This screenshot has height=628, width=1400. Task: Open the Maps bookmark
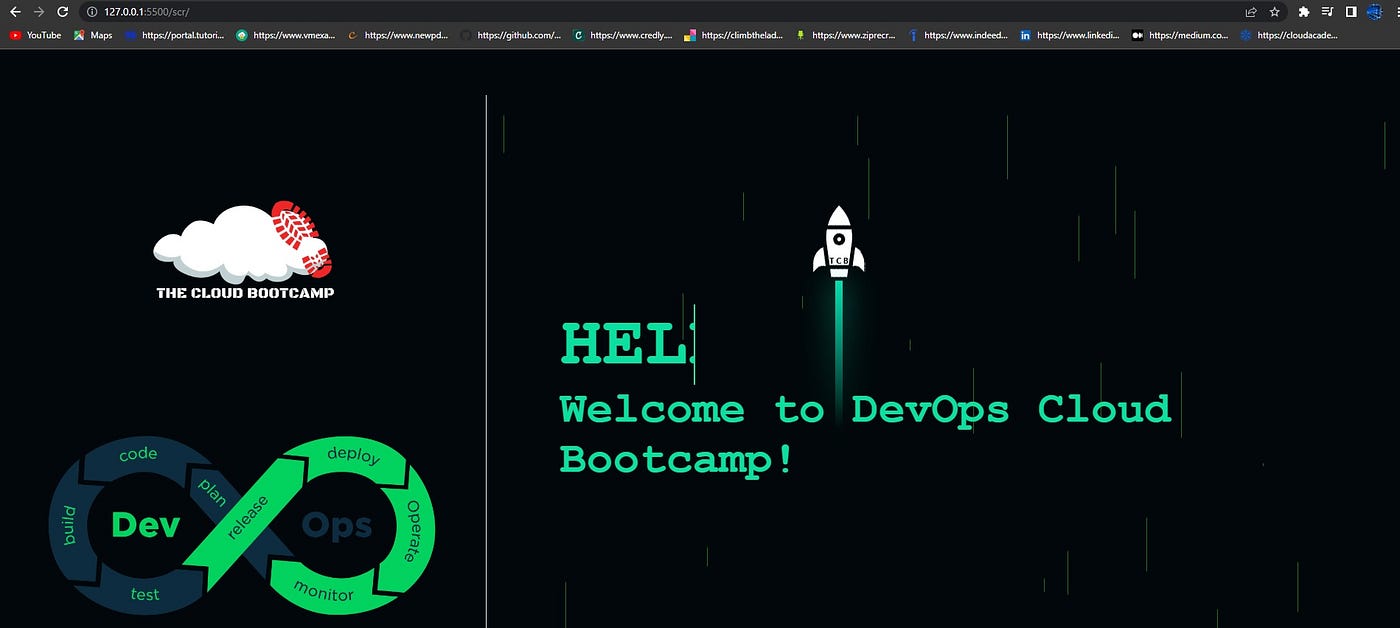pyautogui.click(x=93, y=35)
